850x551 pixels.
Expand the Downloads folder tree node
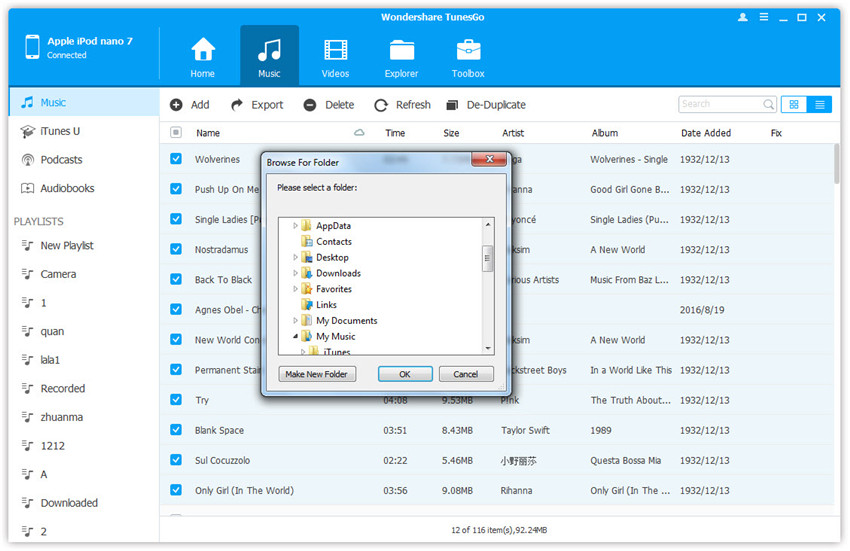[296, 273]
